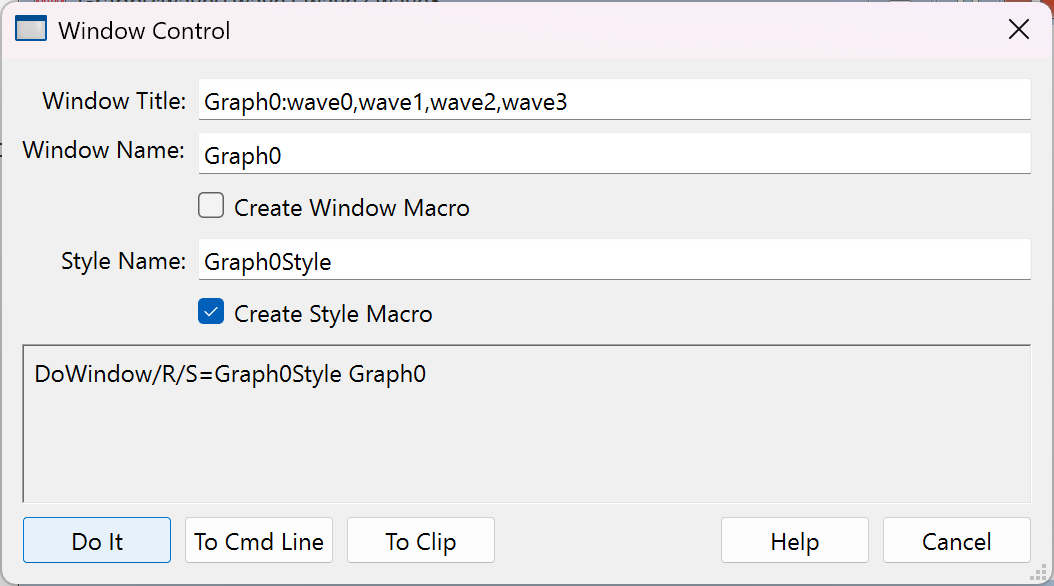Enable the Create Window Macro checkbox

click(211, 207)
